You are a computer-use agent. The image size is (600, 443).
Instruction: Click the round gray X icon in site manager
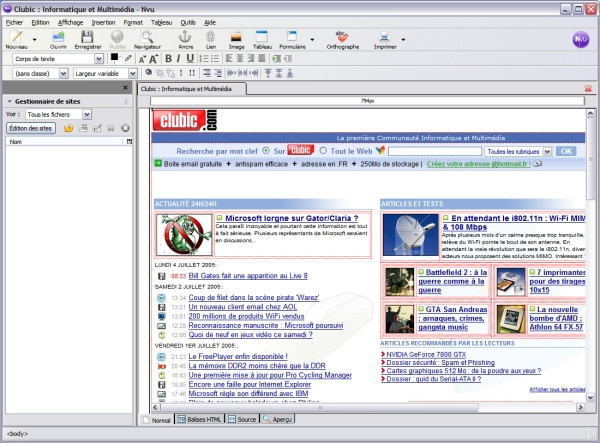[125, 128]
